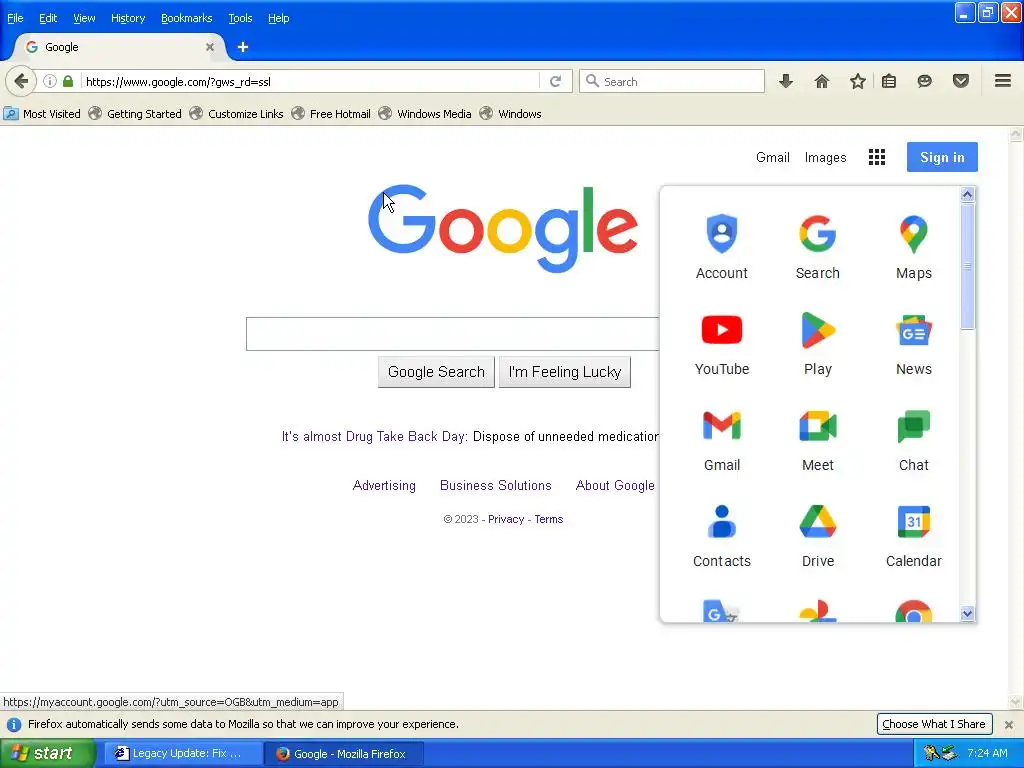Open the Drug Take Back Day link

[x=374, y=436]
